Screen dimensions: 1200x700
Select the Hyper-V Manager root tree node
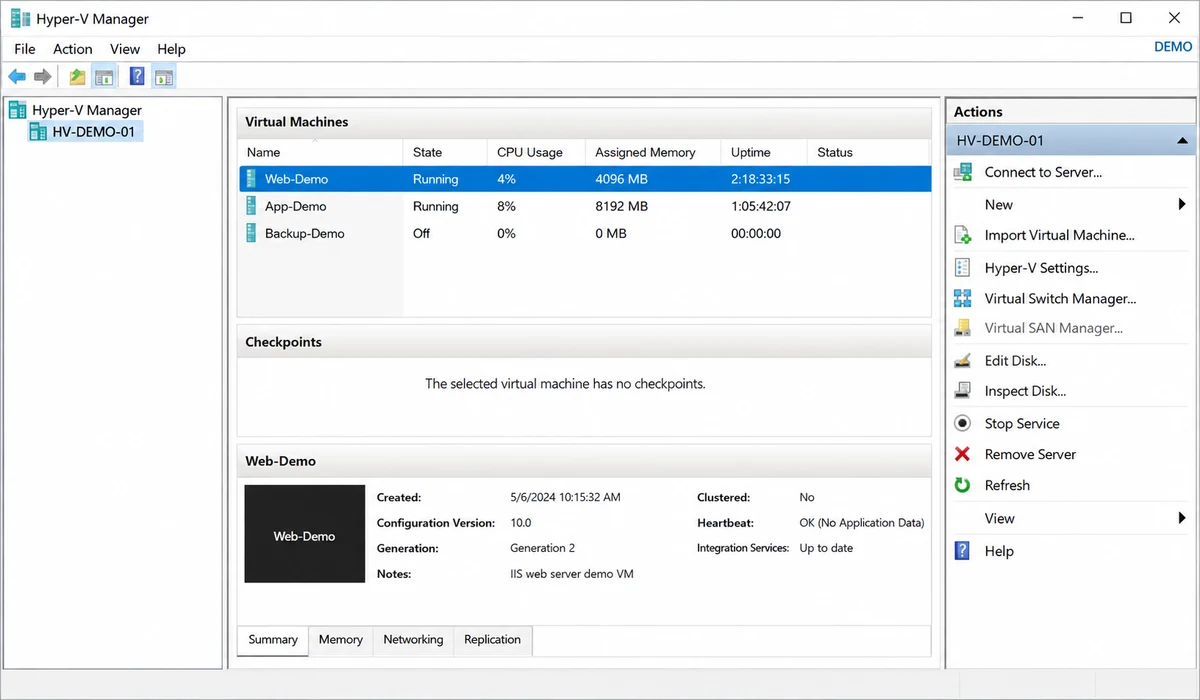pyautogui.click(x=87, y=110)
